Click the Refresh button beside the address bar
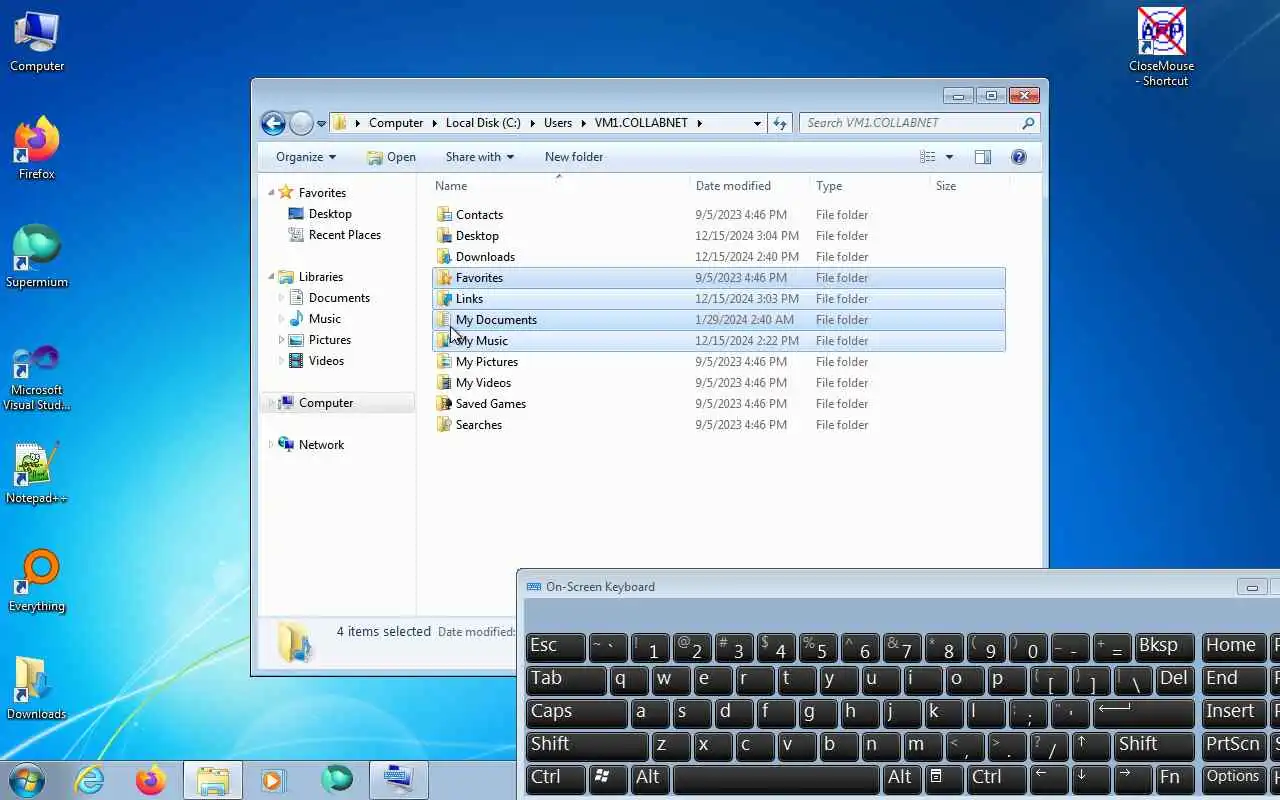The height and width of the screenshot is (800, 1280). pos(780,123)
